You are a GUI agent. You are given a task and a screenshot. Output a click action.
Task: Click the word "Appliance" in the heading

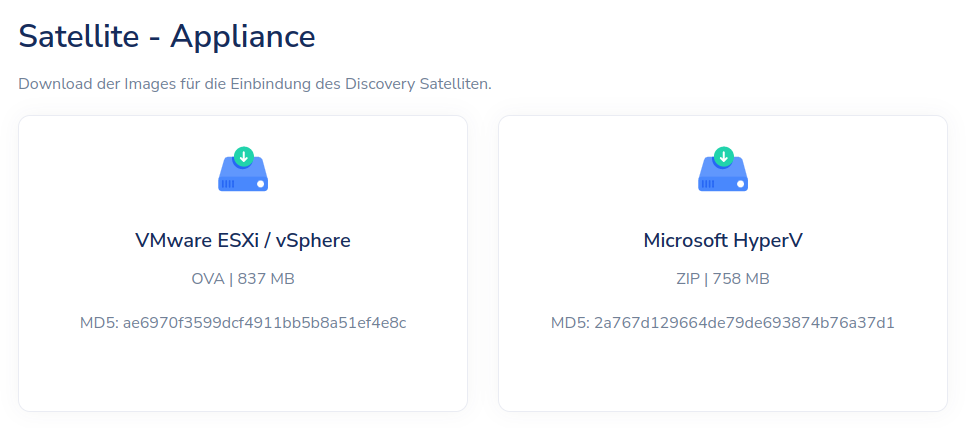[243, 36]
